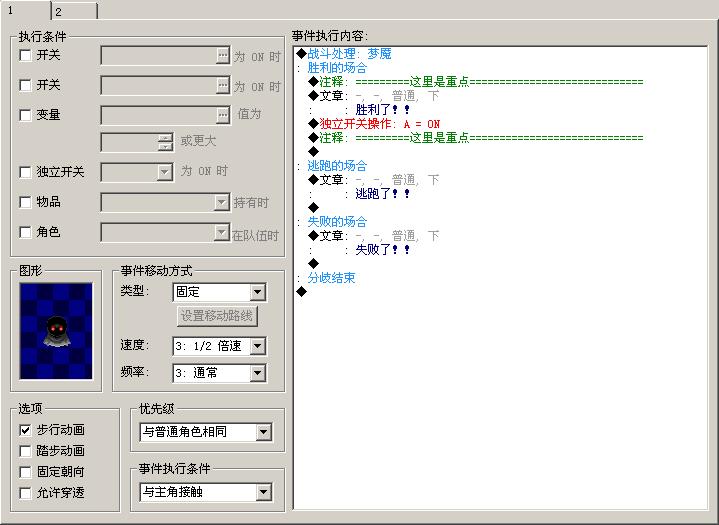Select the second 注释 comment line
The height and width of the screenshot is (525, 719).
[476, 138]
